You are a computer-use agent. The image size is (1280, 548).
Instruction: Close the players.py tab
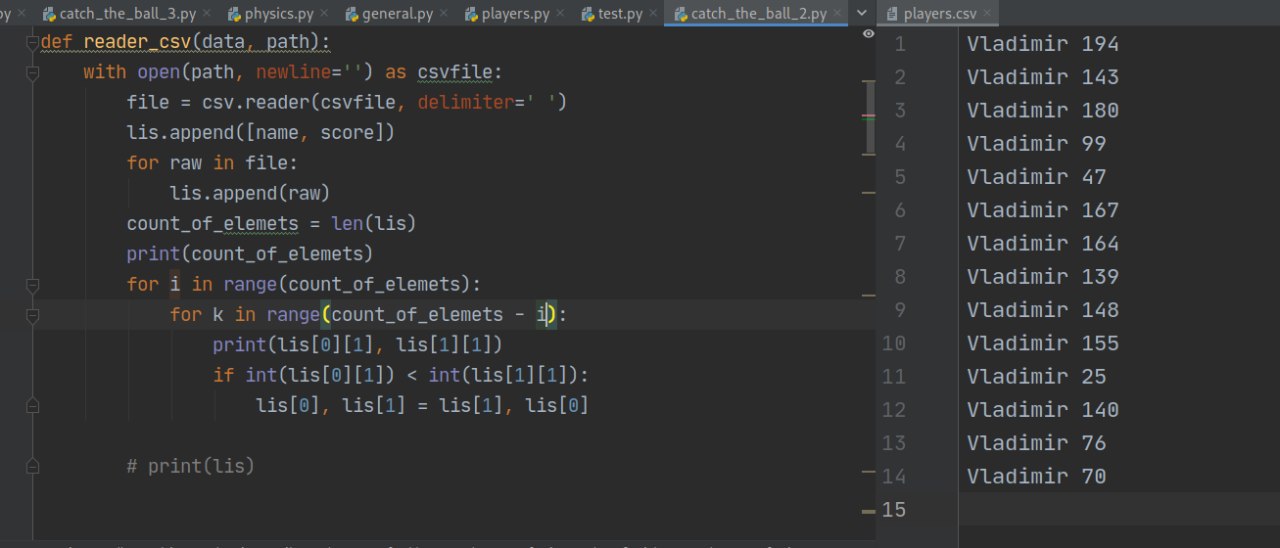tap(560, 14)
